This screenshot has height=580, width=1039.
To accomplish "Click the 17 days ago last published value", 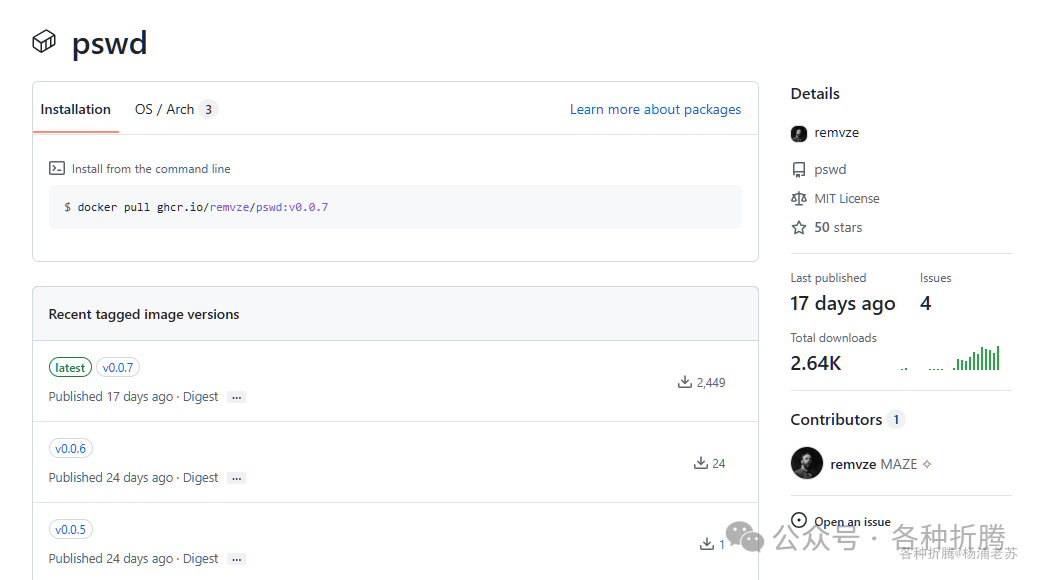I will tap(843, 304).
